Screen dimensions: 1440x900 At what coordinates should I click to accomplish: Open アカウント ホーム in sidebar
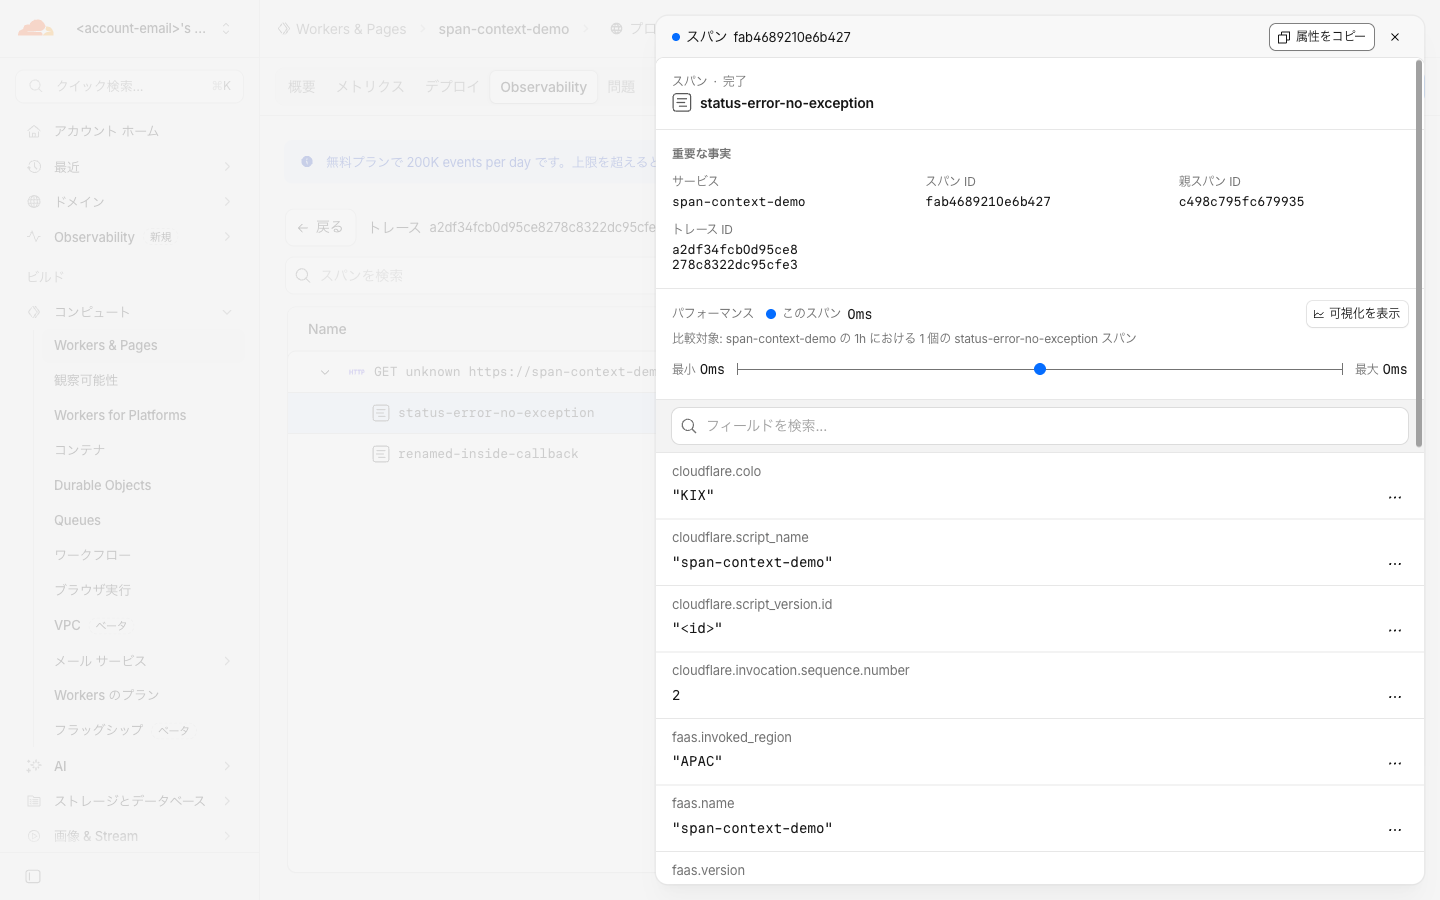130,131
